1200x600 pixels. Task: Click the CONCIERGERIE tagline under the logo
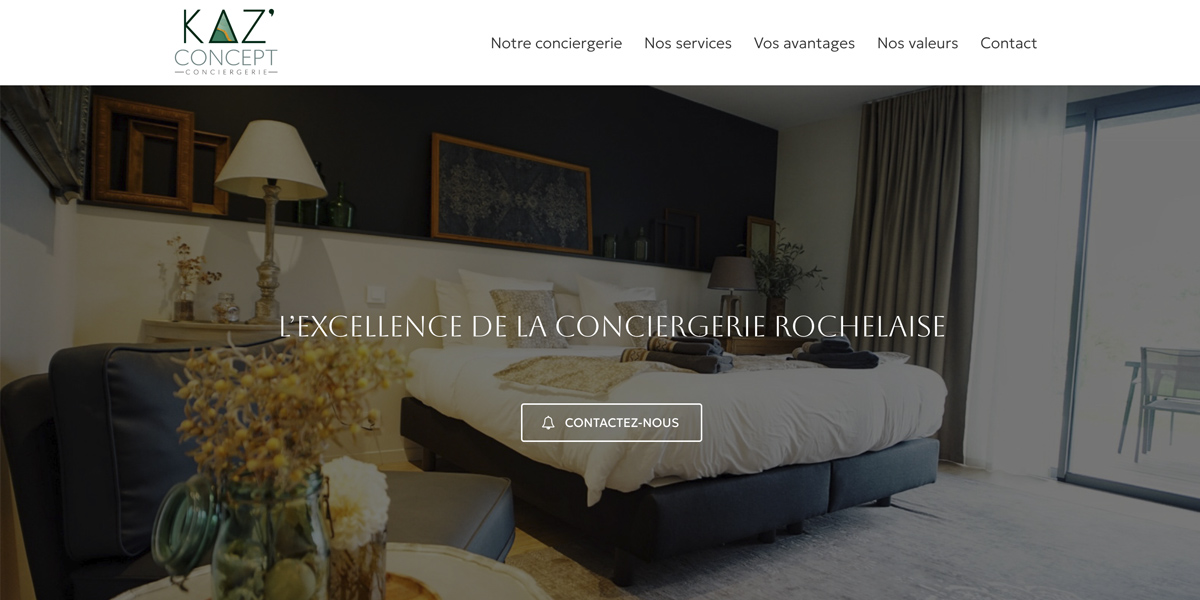pos(226,72)
